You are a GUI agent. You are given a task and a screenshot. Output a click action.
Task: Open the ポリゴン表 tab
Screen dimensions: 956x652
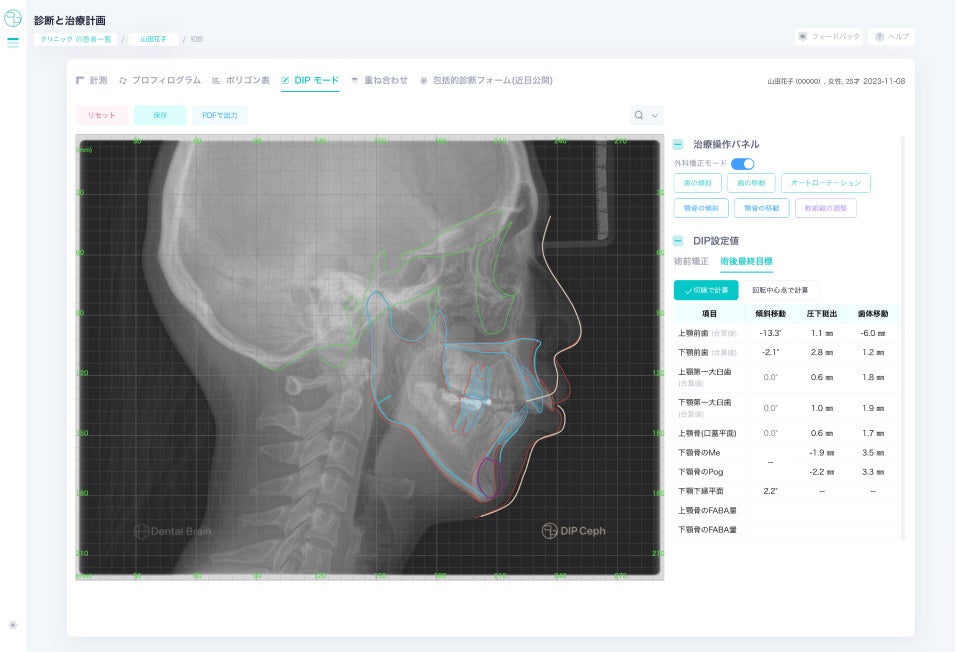241,81
